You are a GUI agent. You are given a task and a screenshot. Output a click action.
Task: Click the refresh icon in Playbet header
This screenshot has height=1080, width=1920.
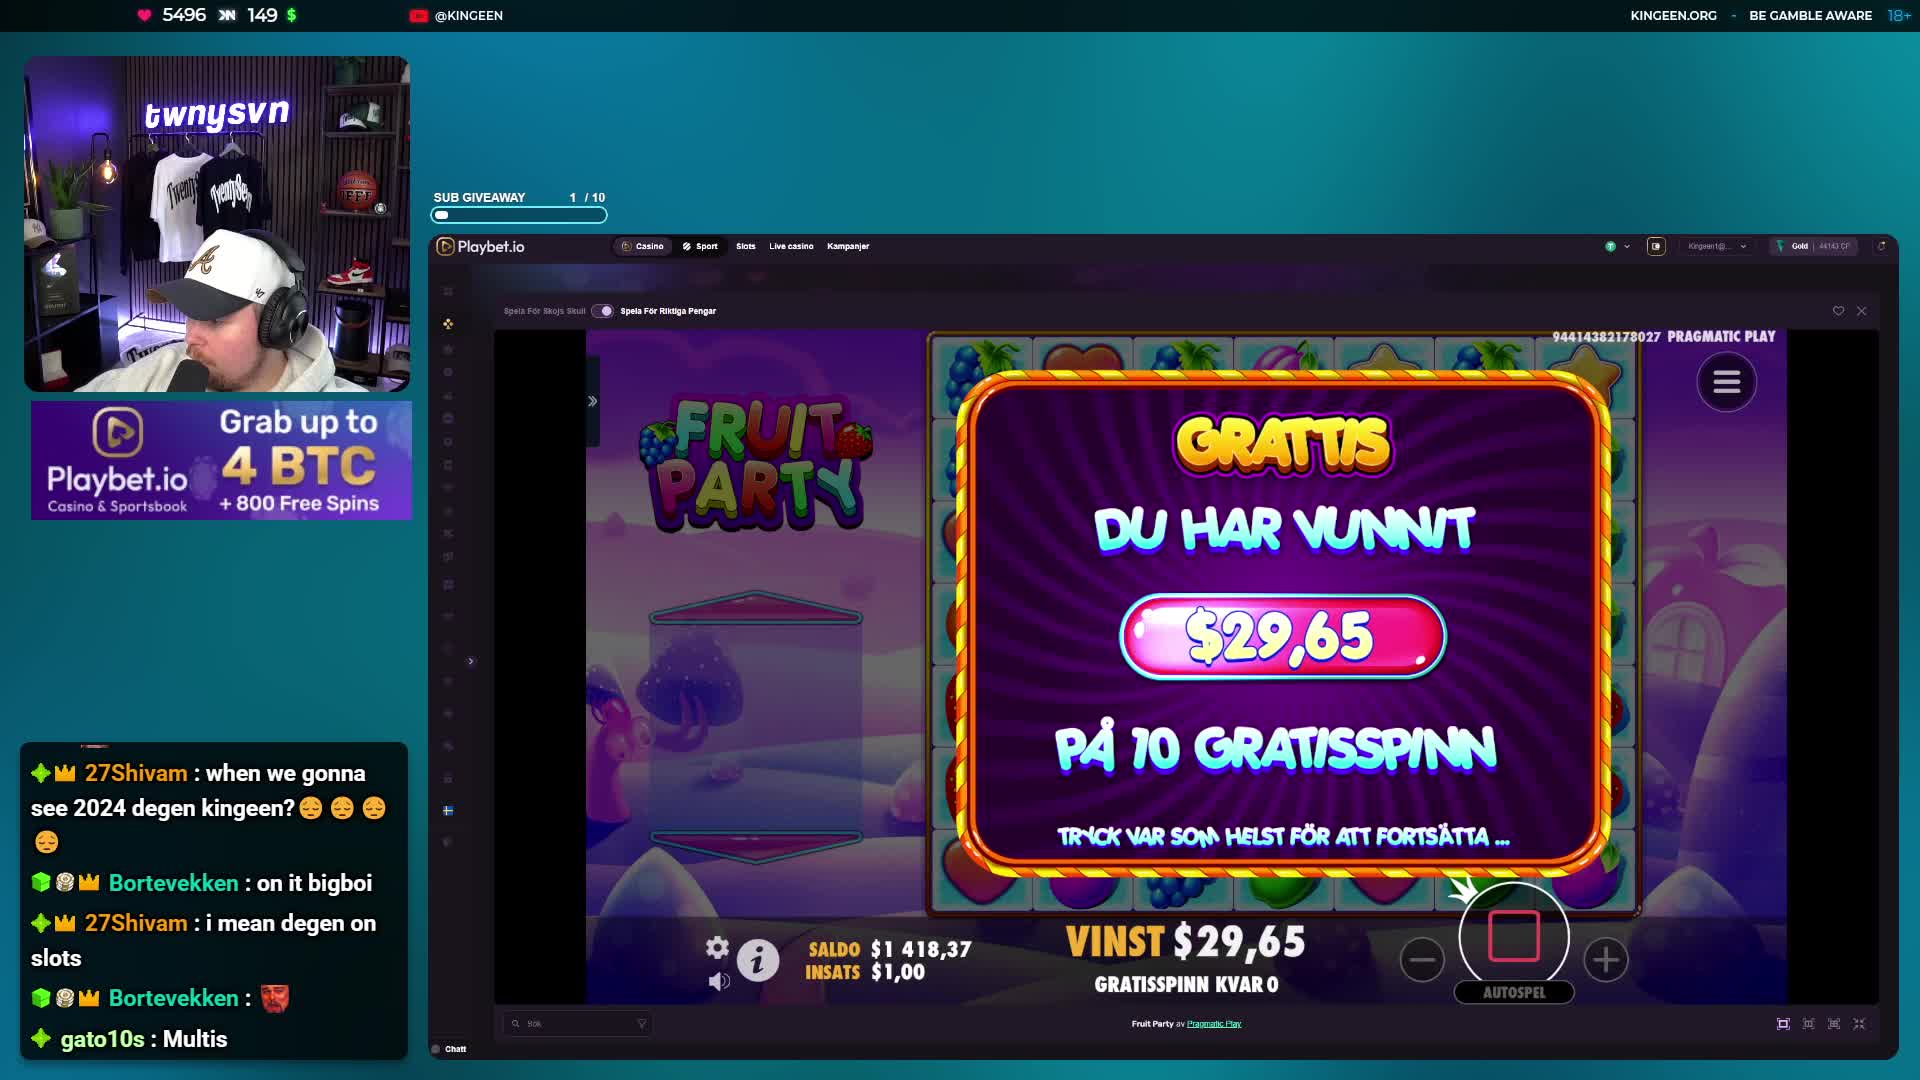tap(1881, 246)
